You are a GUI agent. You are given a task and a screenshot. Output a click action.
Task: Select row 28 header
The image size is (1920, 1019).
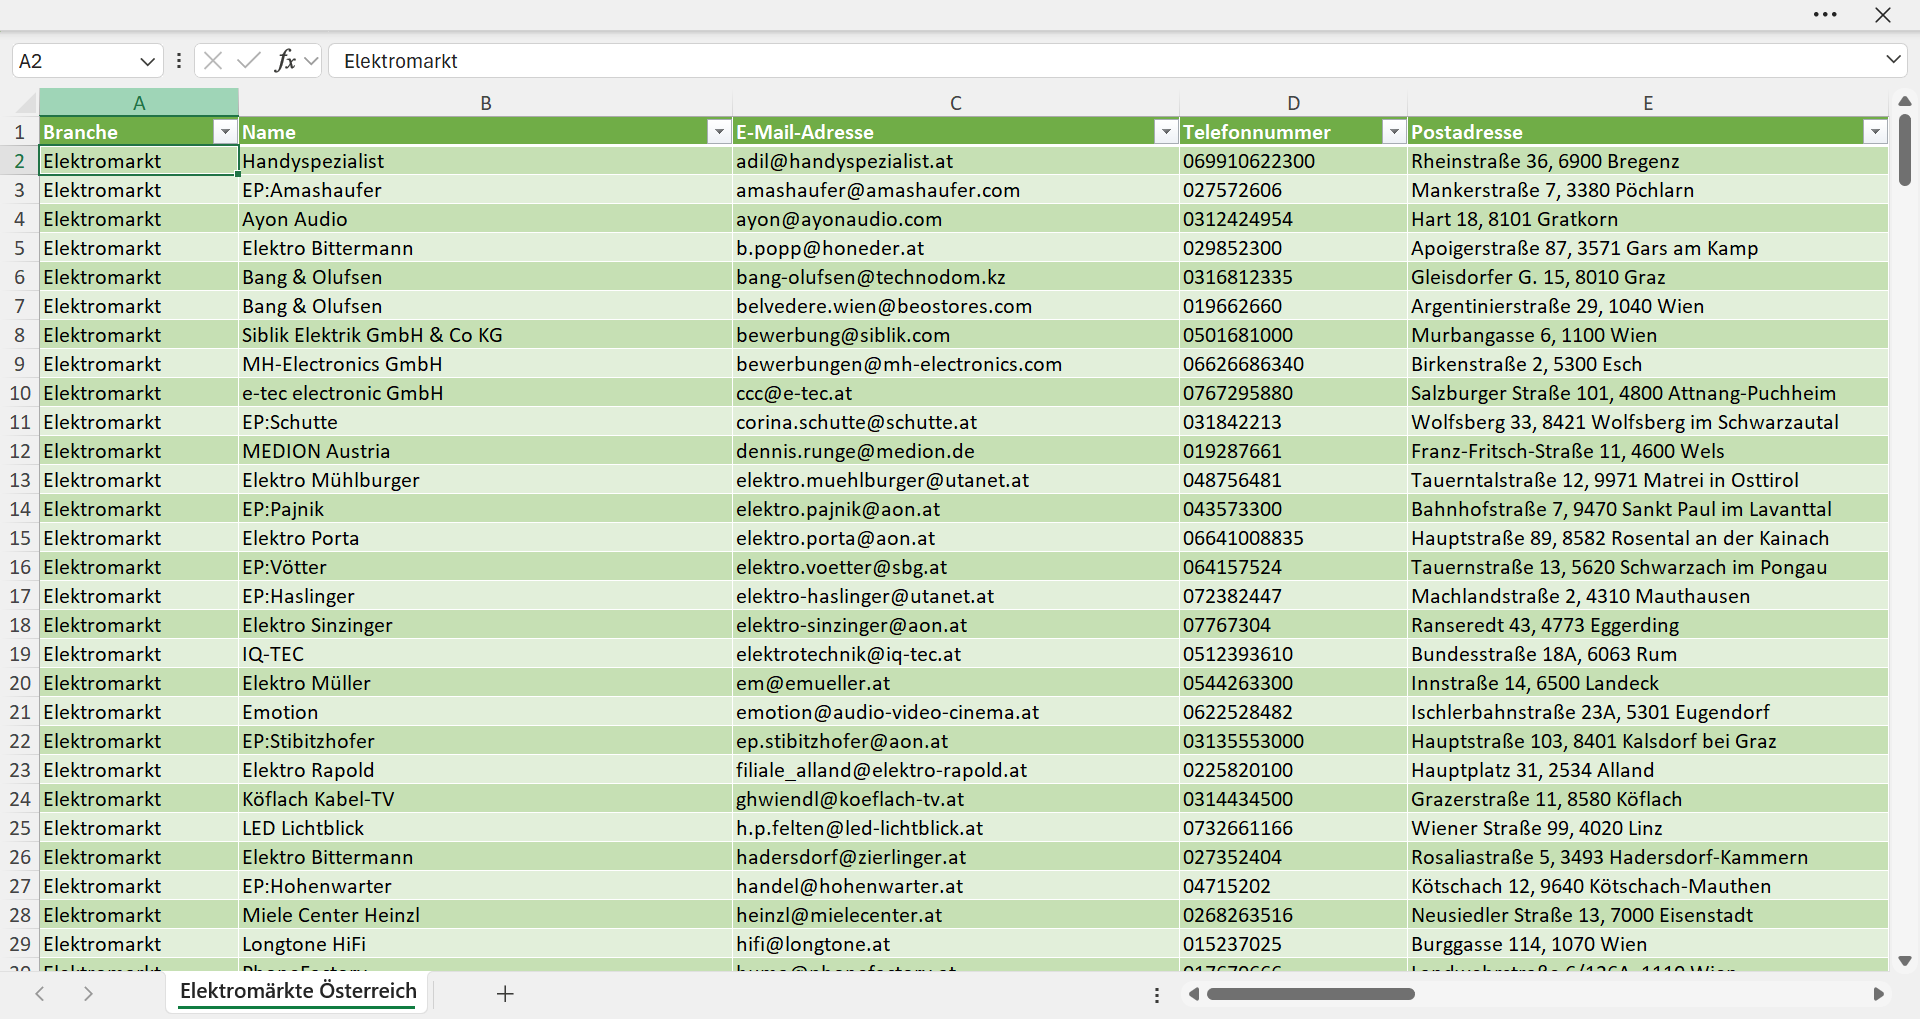point(20,915)
